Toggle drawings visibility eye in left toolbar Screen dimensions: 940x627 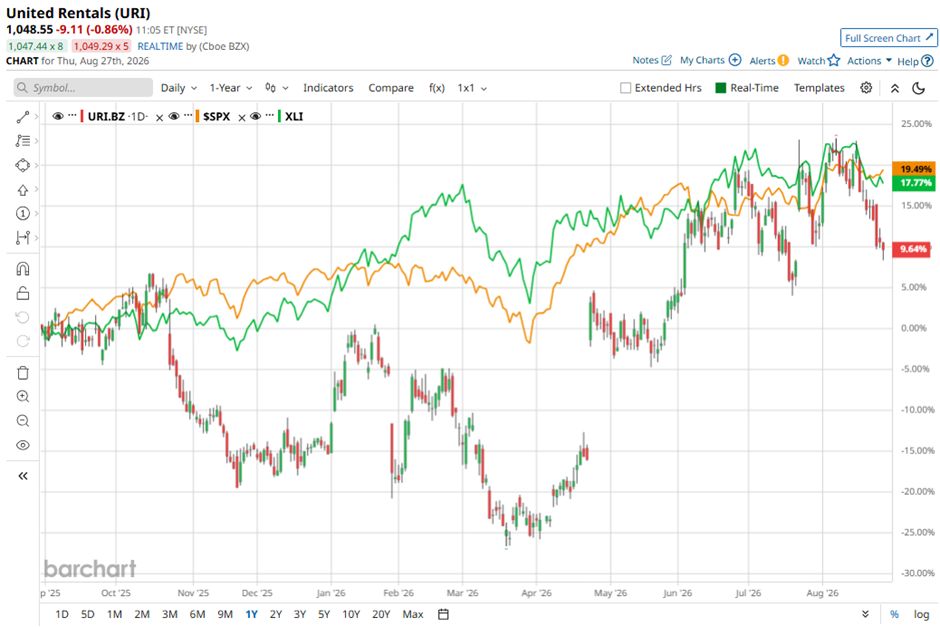click(x=23, y=445)
